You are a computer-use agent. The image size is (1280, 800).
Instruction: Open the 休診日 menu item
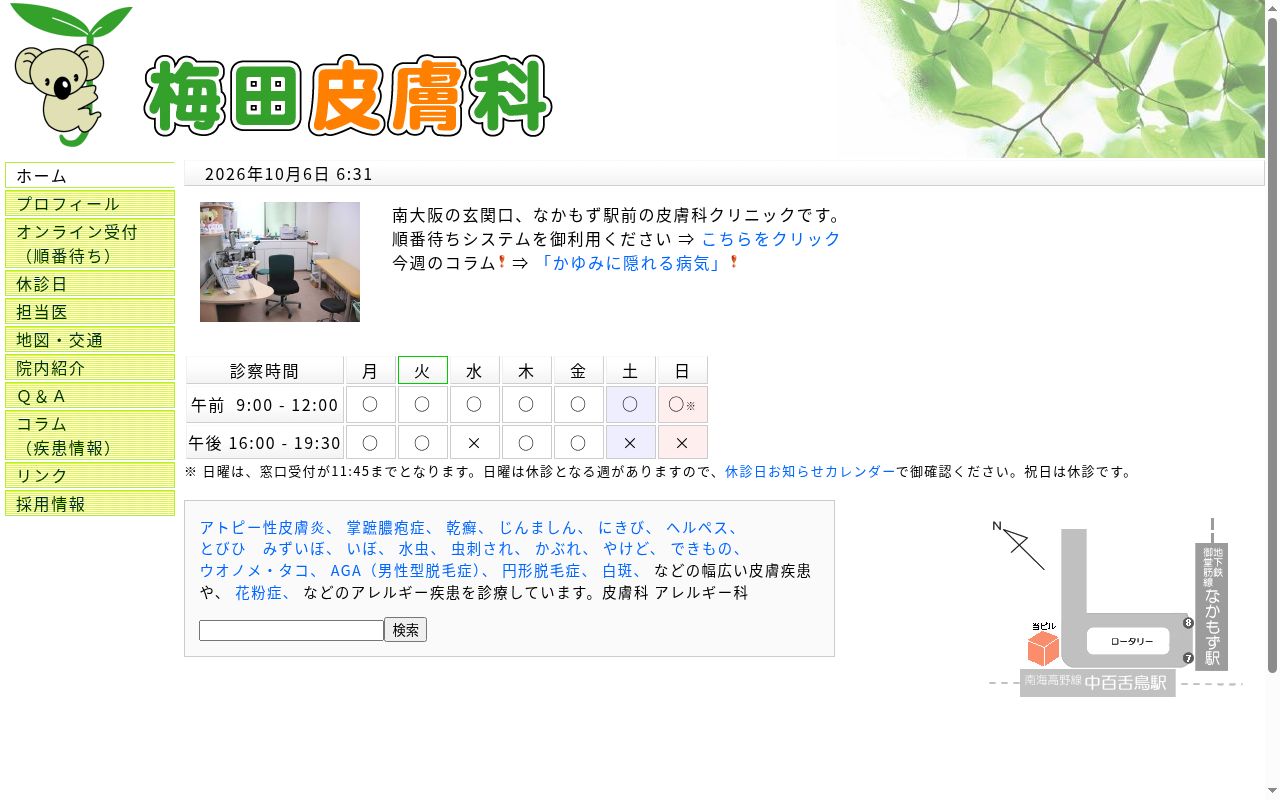pos(90,283)
